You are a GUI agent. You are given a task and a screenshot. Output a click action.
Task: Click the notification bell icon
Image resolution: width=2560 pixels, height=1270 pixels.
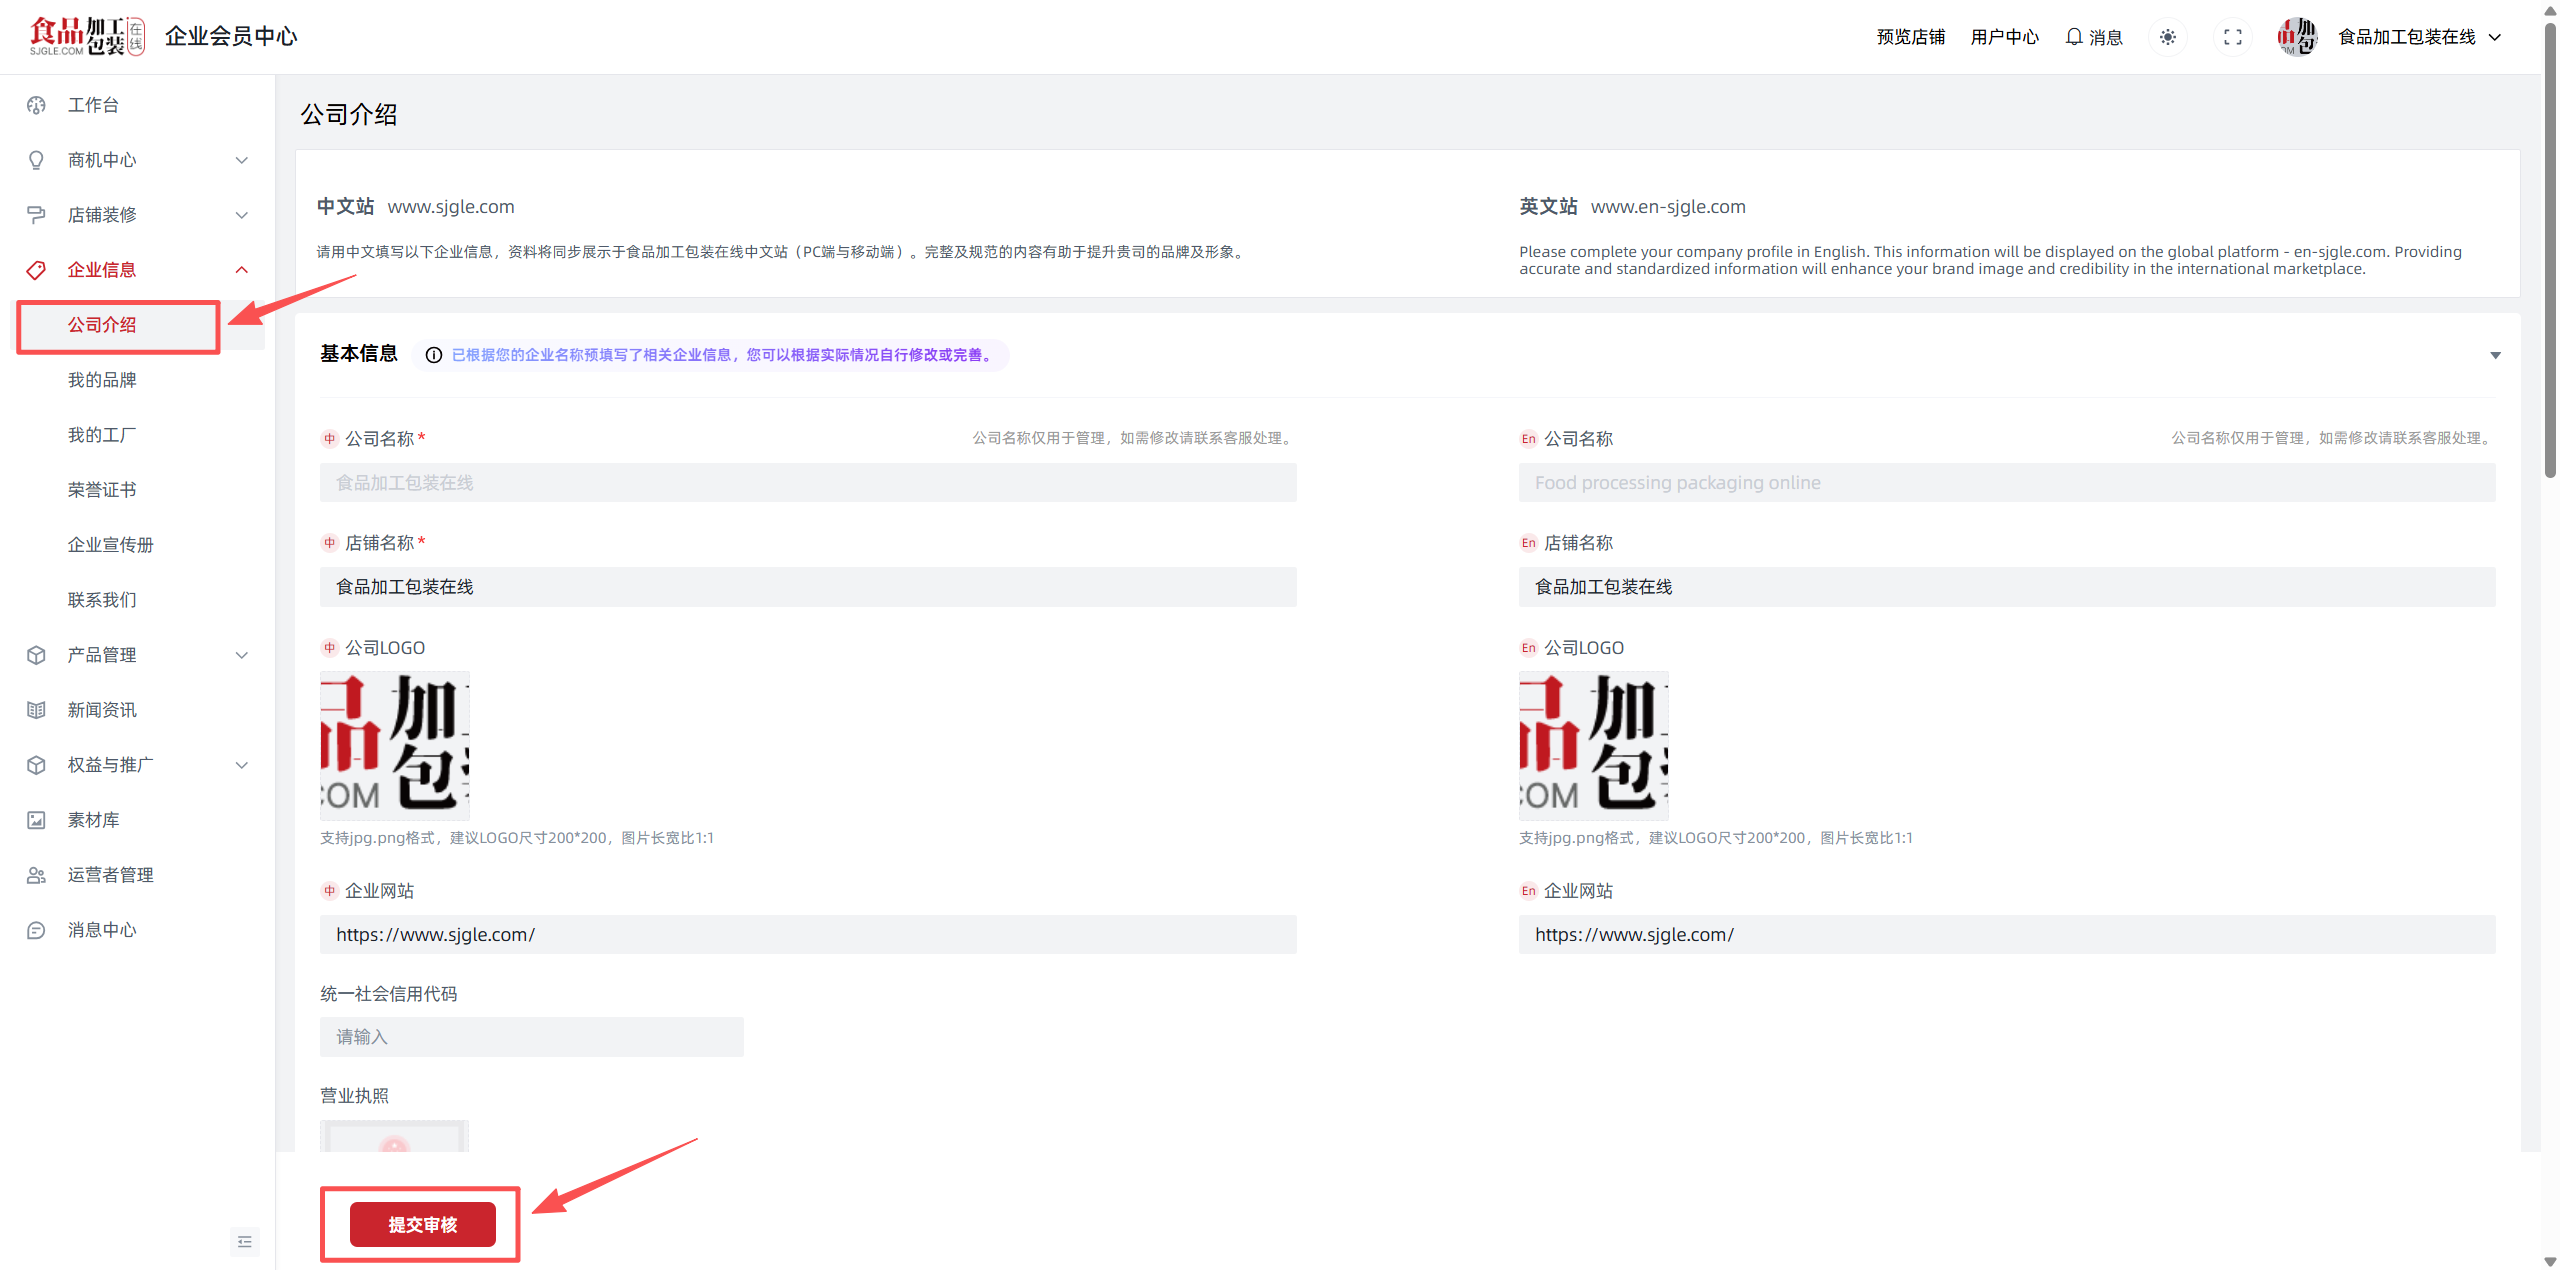tap(2074, 37)
